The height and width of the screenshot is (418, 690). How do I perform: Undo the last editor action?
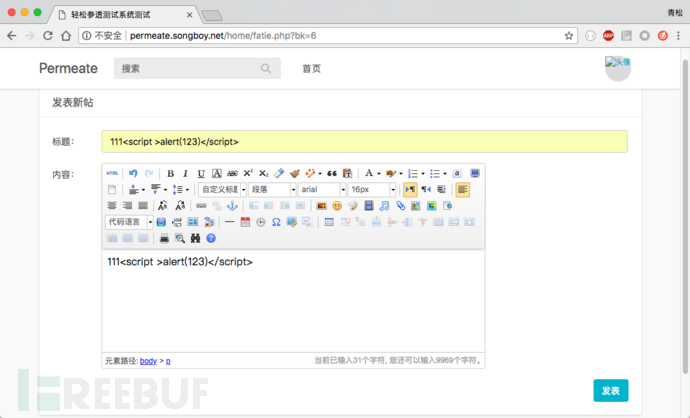[x=133, y=173]
